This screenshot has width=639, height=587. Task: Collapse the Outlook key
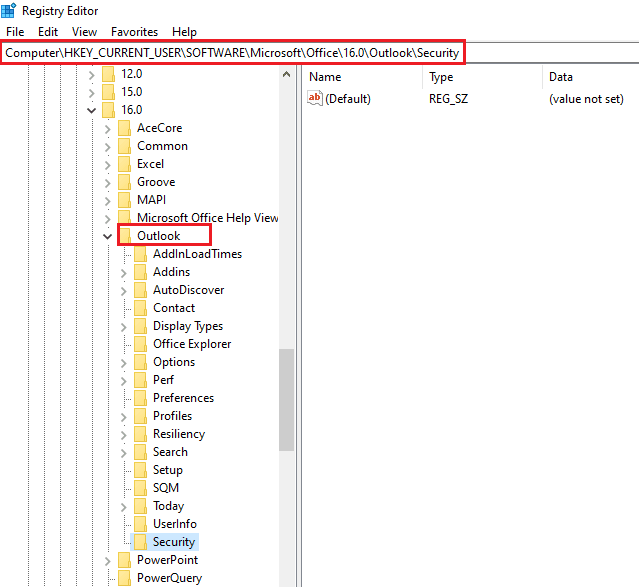pyautogui.click(x=108, y=236)
